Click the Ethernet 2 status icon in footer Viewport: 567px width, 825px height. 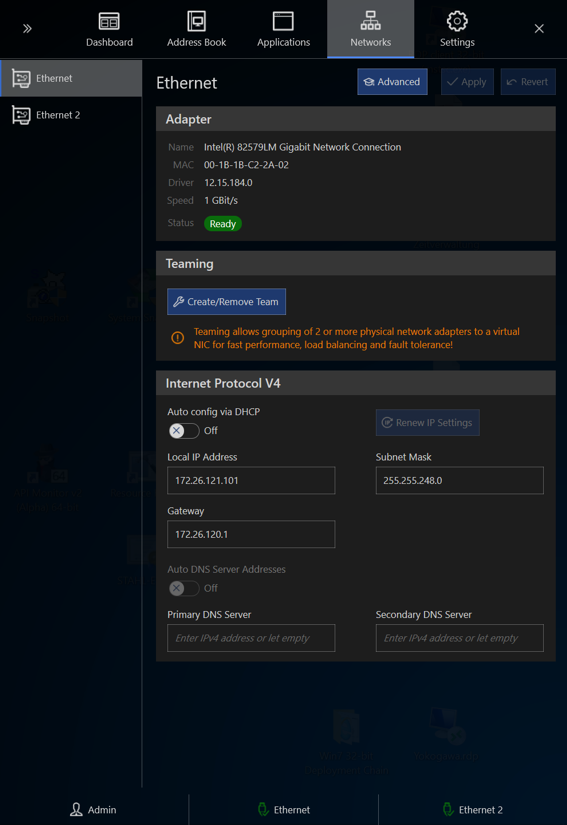448,809
